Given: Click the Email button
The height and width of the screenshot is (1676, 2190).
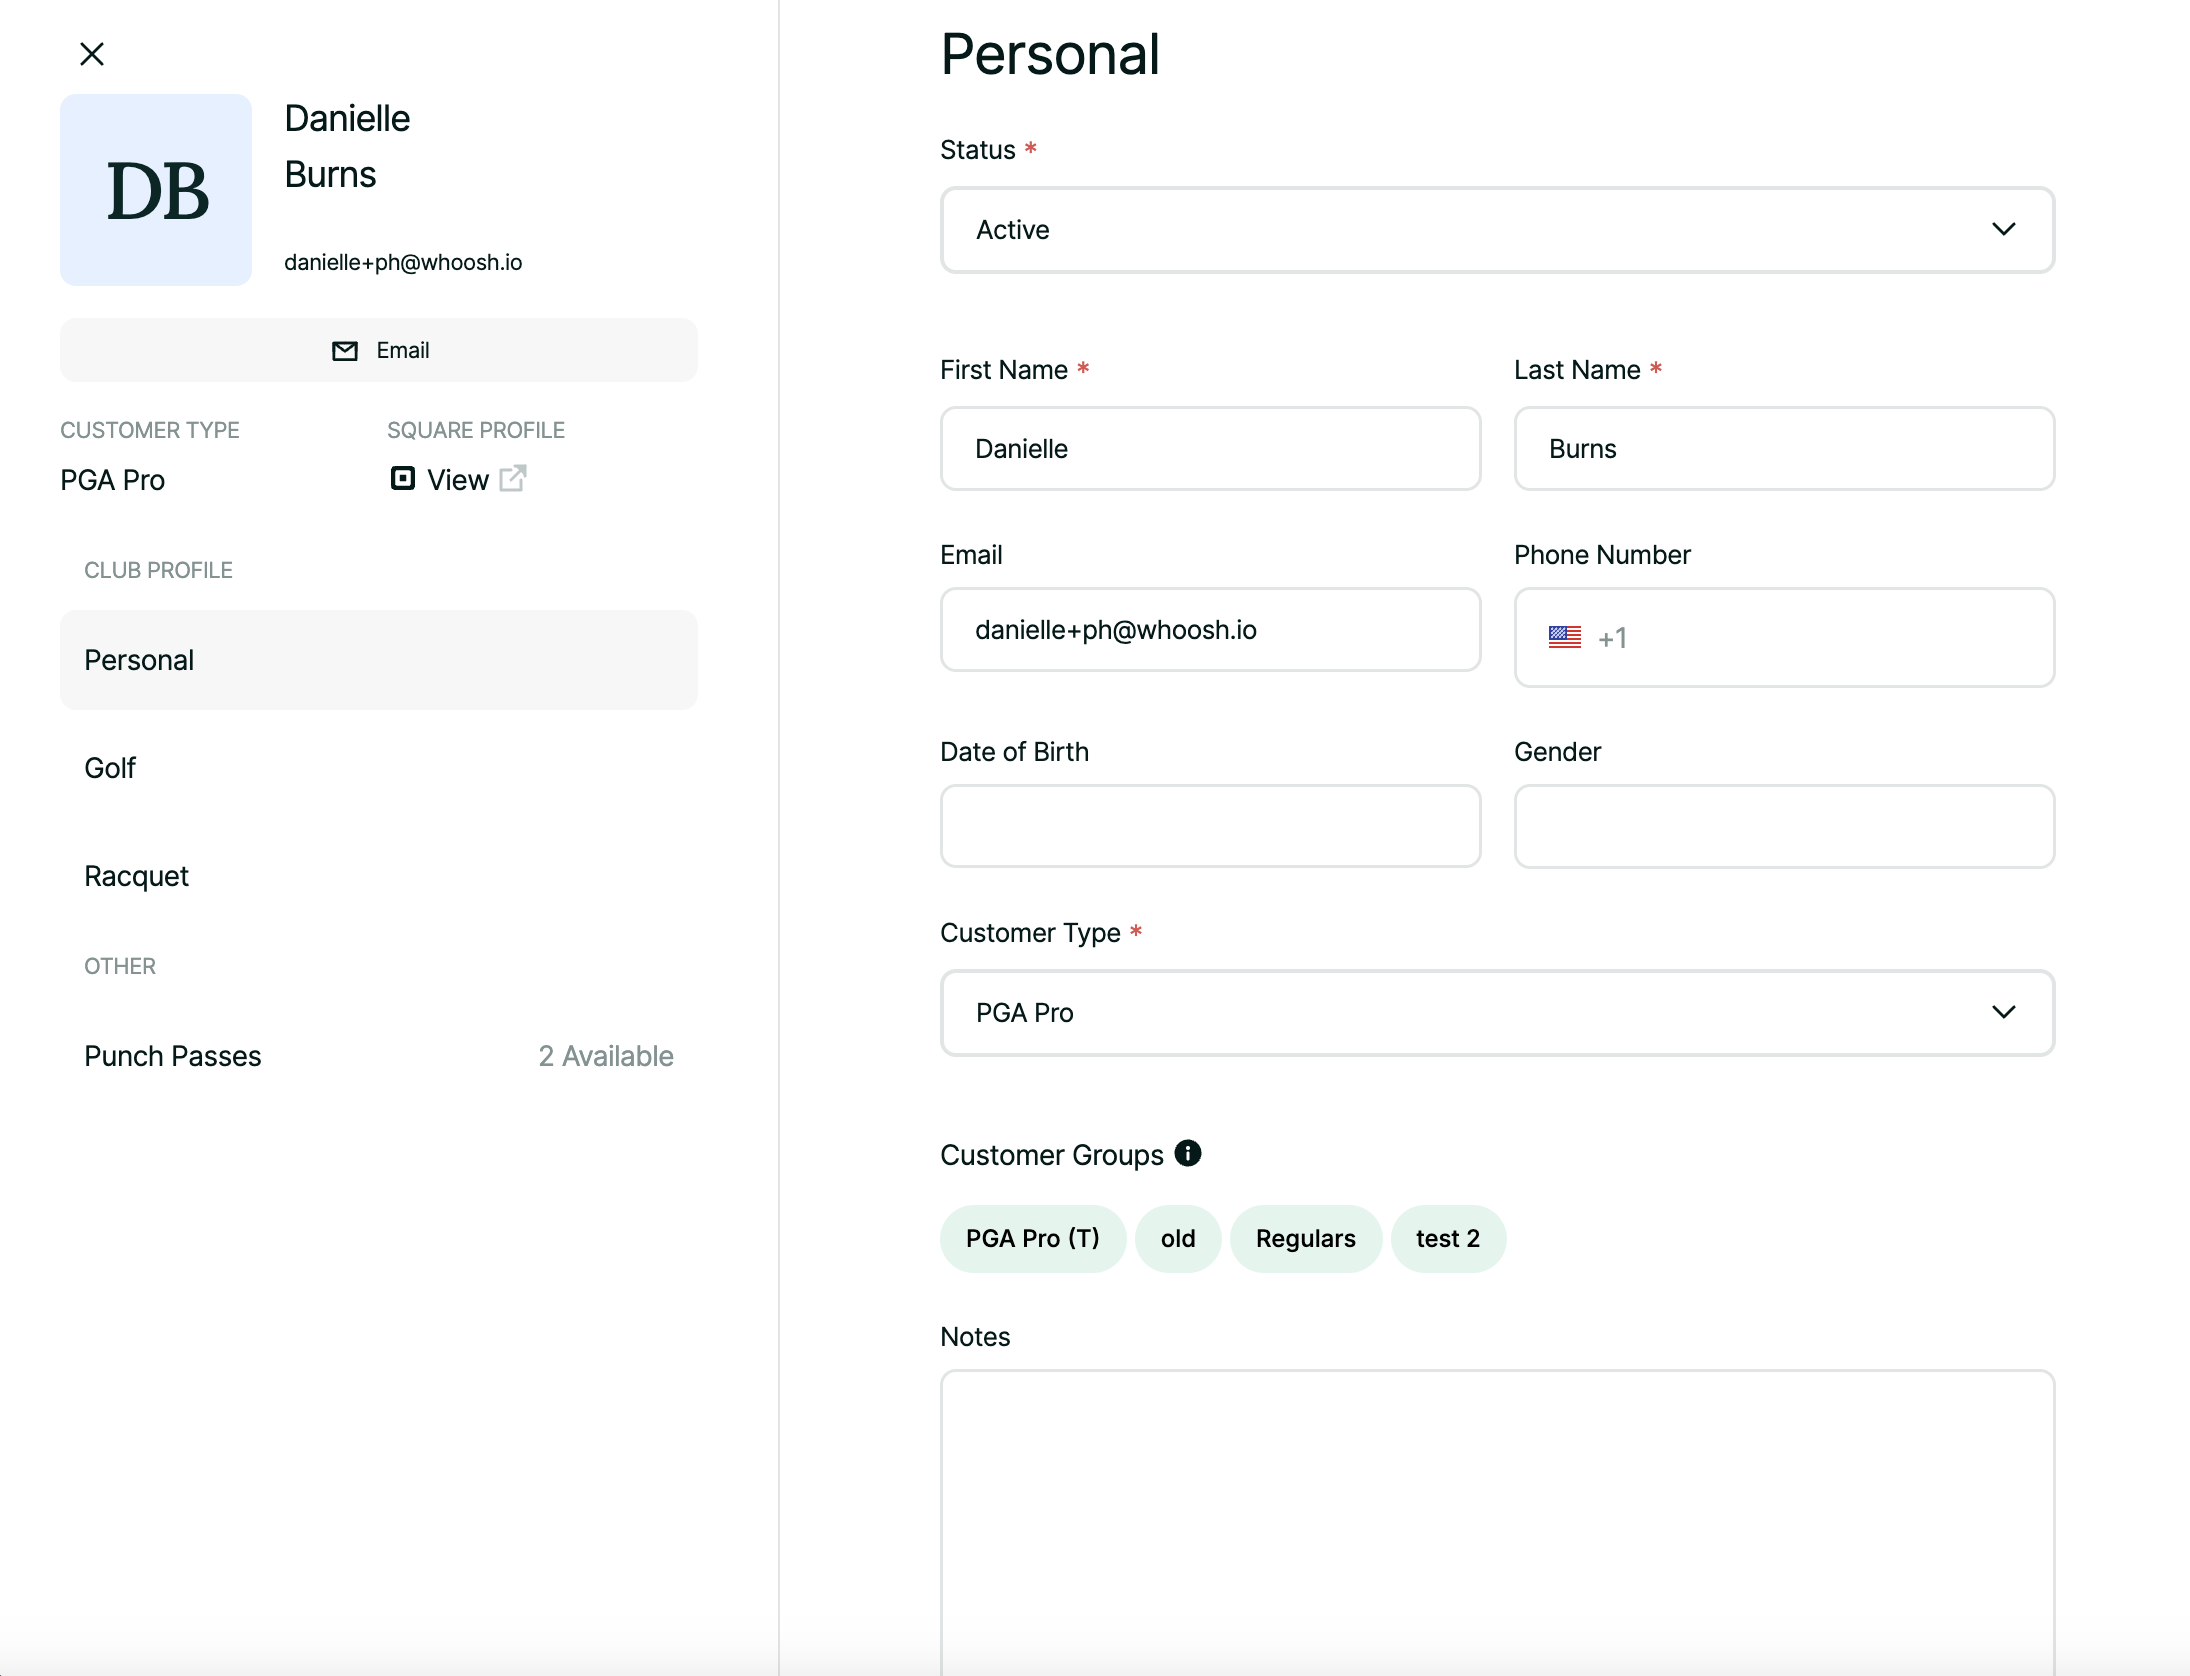Looking at the screenshot, I should 379,350.
